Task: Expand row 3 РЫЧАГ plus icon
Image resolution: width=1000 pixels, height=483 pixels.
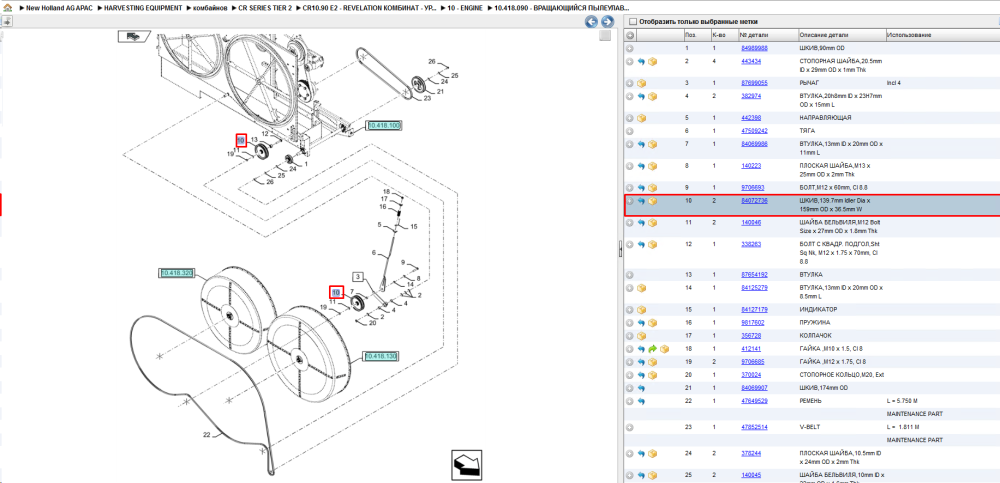Action: click(x=629, y=84)
